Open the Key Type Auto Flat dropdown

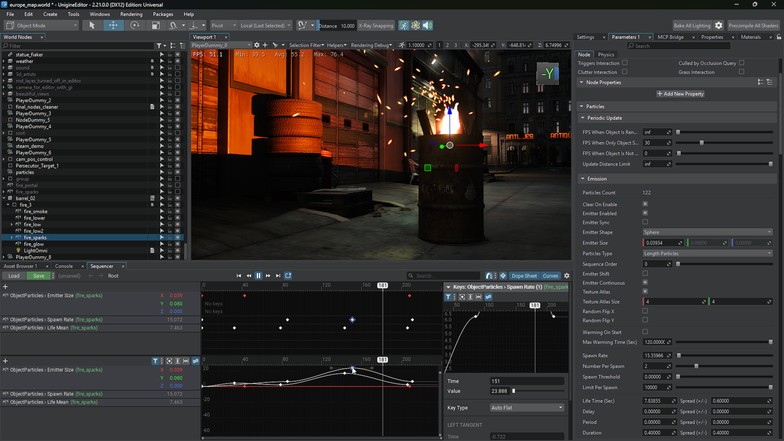coord(527,408)
